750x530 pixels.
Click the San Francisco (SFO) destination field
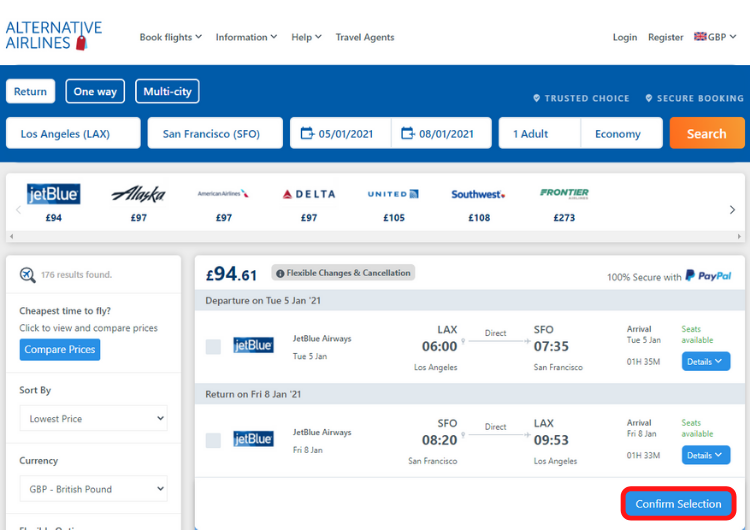point(215,133)
